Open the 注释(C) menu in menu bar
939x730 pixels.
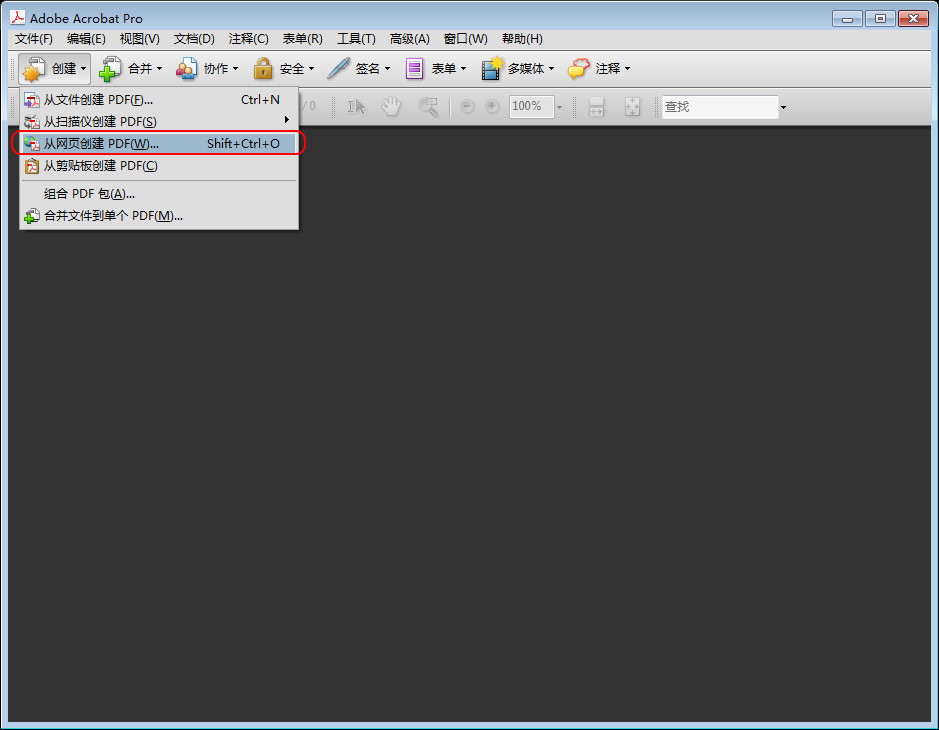coord(249,39)
